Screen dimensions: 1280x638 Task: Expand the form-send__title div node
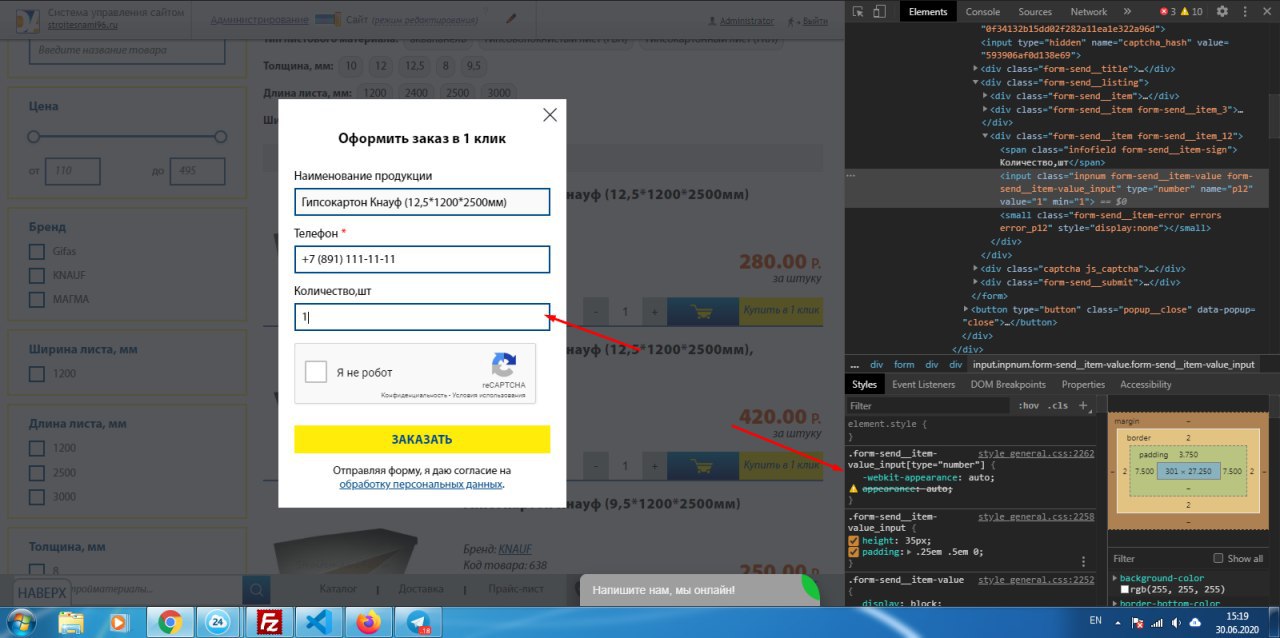(x=976, y=69)
